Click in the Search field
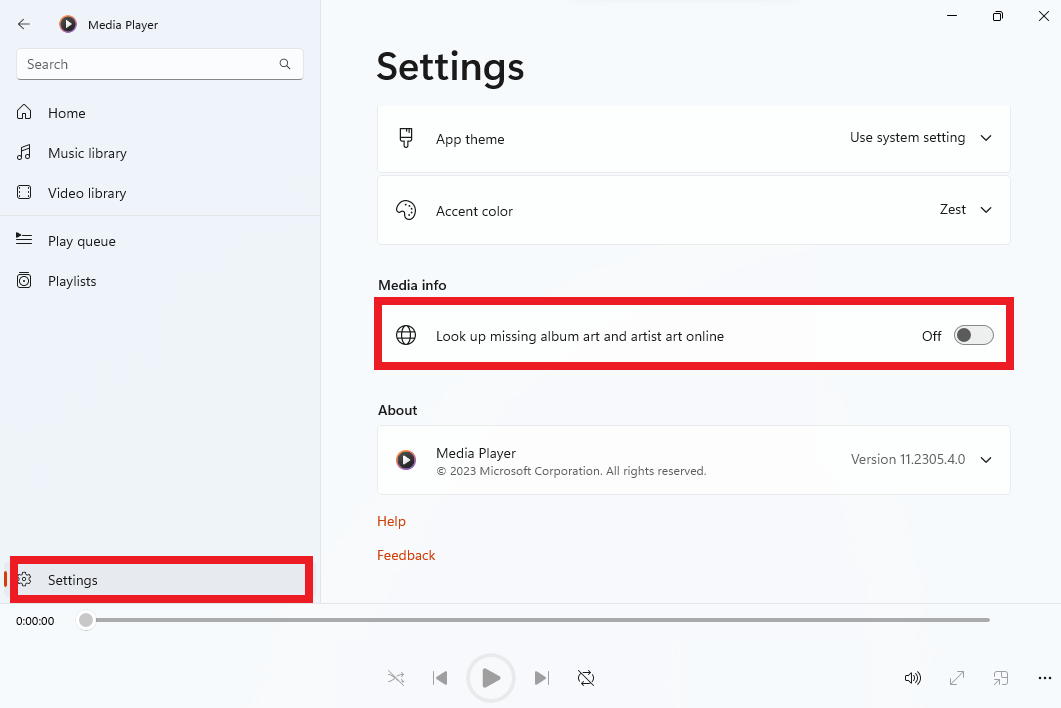 (x=160, y=64)
